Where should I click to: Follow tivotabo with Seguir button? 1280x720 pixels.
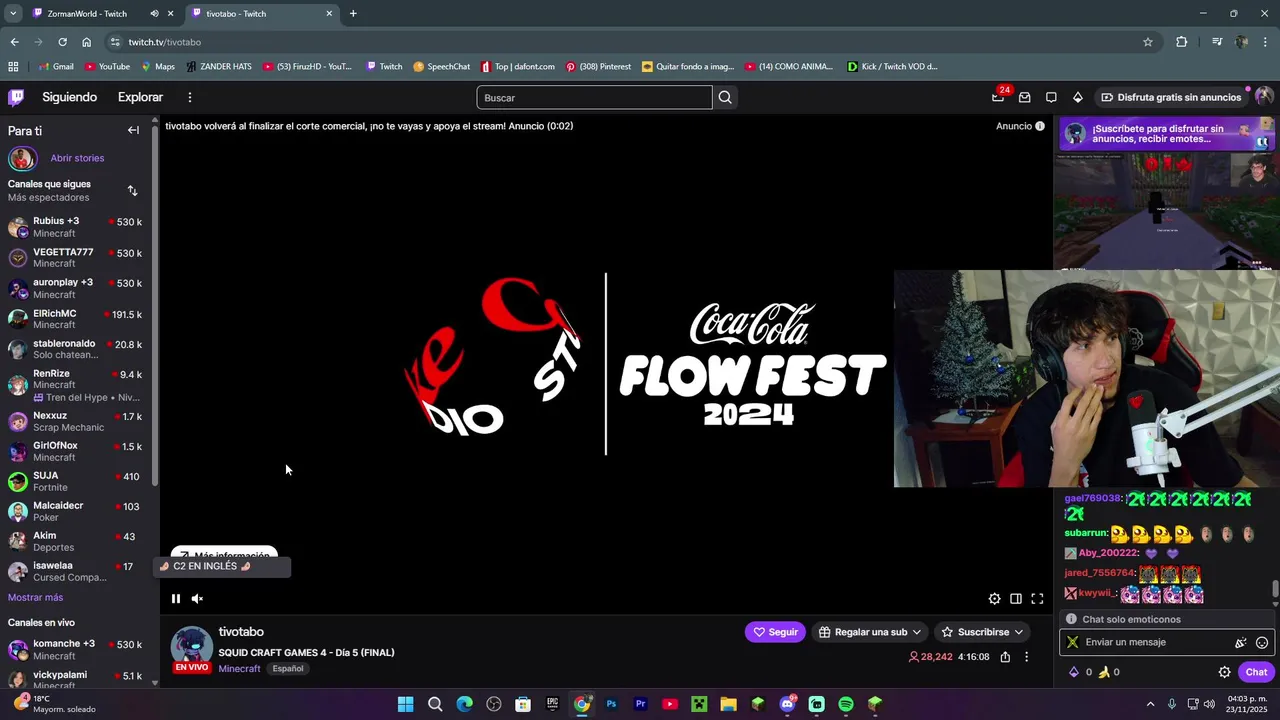click(775, 632)
